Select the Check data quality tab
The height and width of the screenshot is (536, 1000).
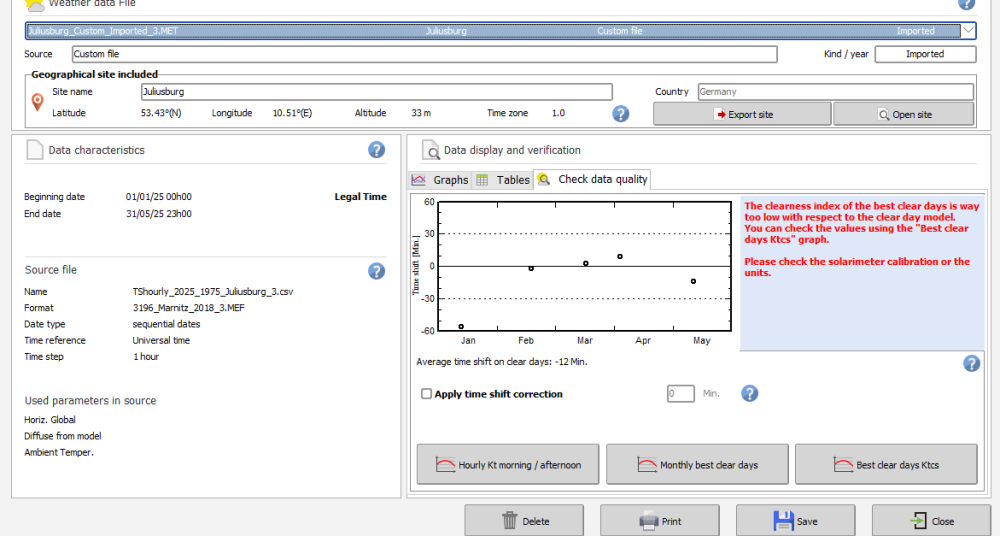tap(593, 180)
